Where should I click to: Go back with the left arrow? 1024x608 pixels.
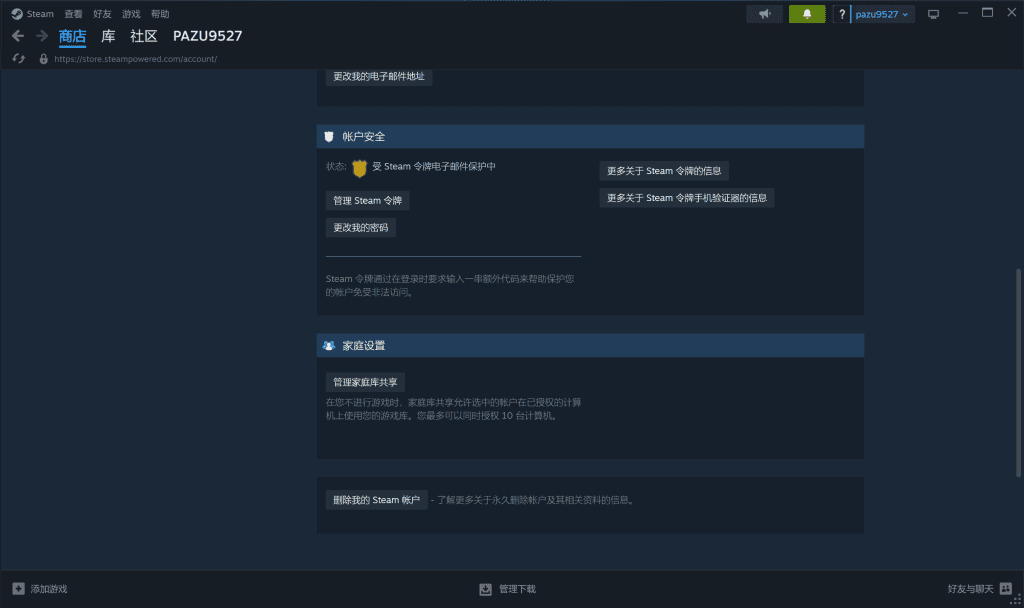18,36
